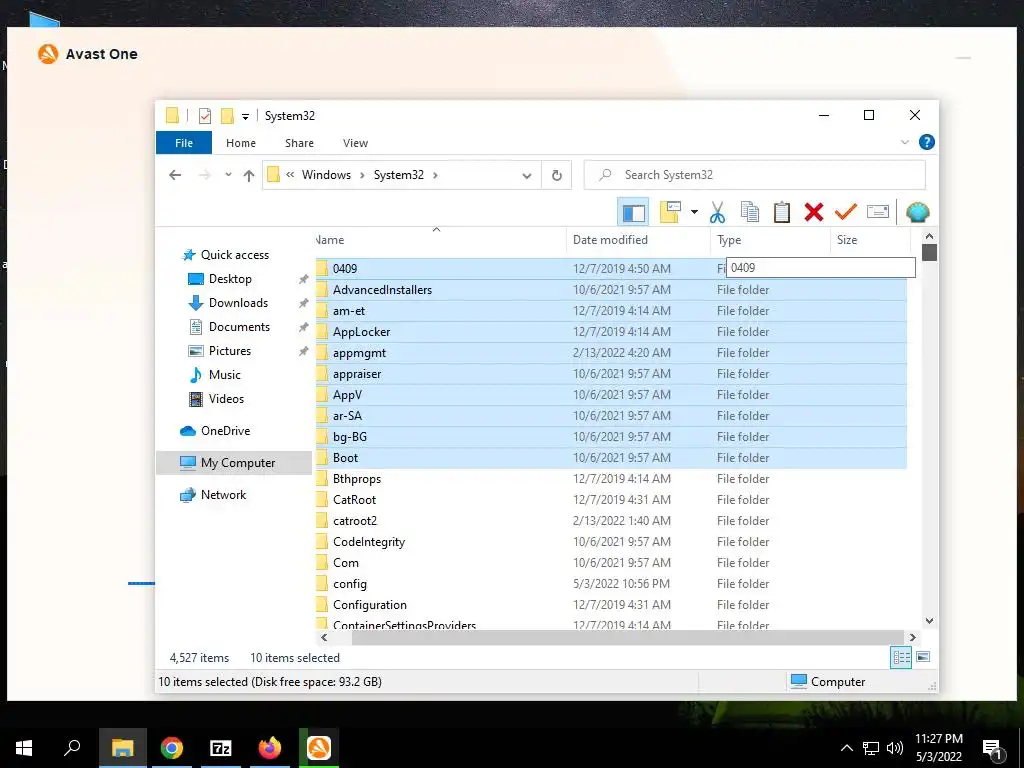This screenshot has height=768, width=1024.
Task: Switch to the View ribbon tab
Action: [x=355, y=143]
